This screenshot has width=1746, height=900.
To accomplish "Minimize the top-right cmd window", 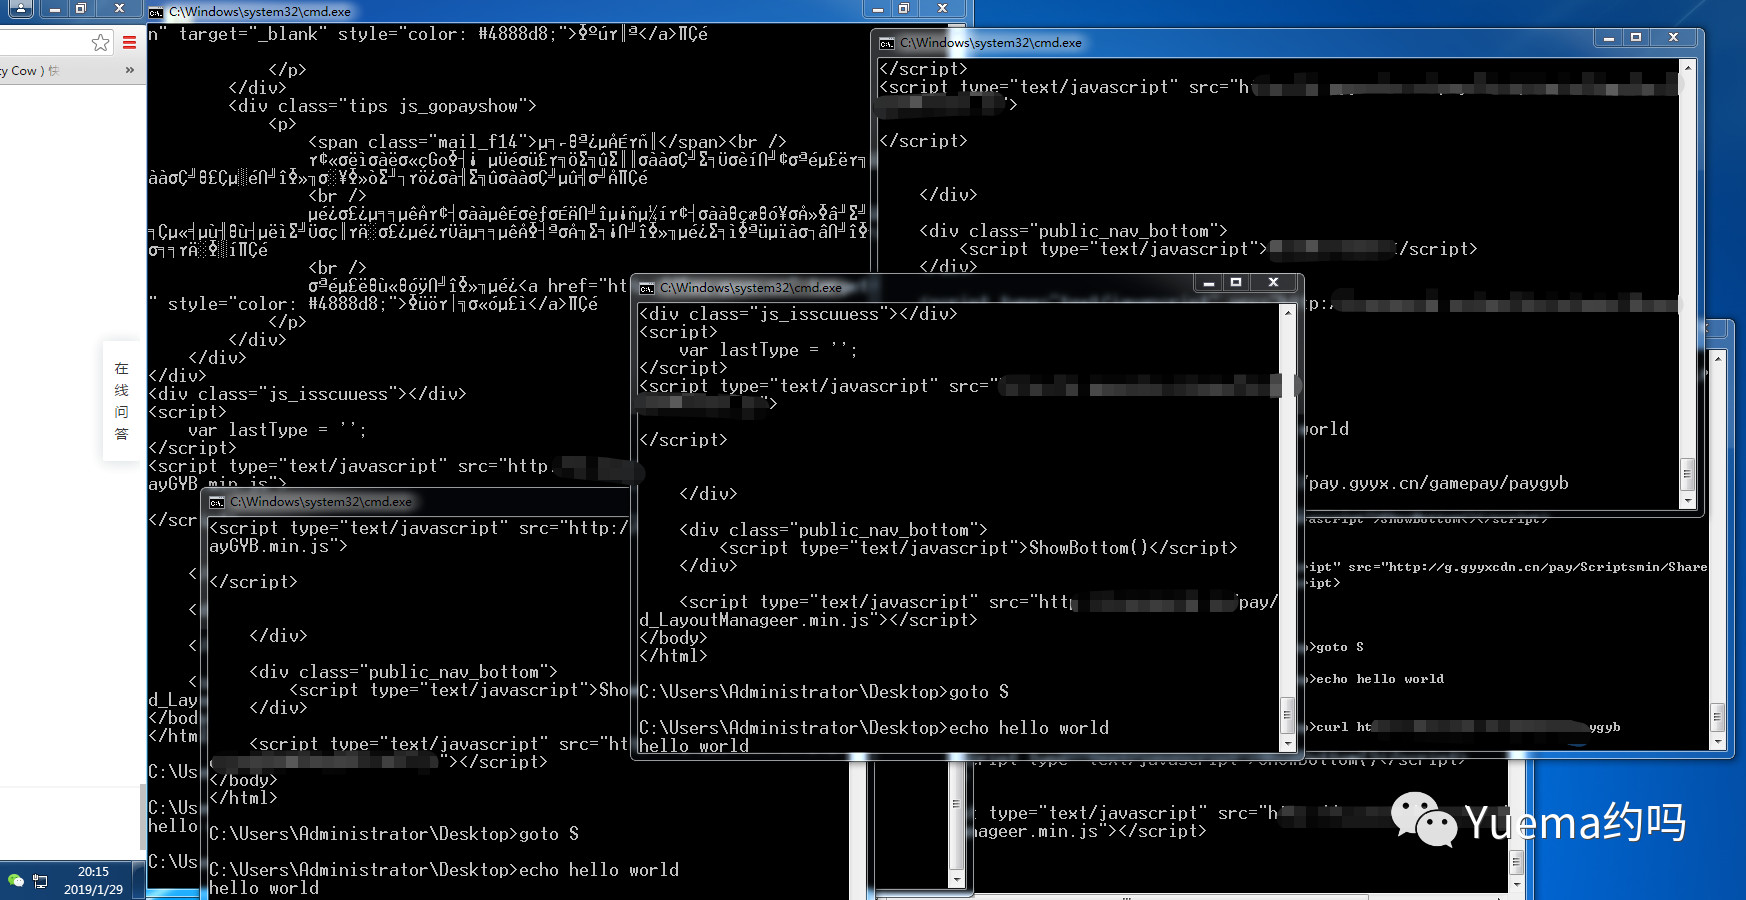I will (1608, 38).
